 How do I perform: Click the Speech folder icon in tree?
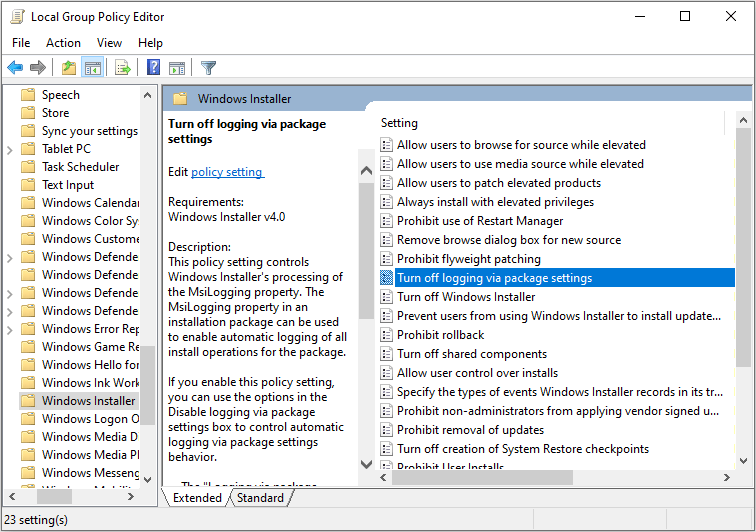point(28,95)
